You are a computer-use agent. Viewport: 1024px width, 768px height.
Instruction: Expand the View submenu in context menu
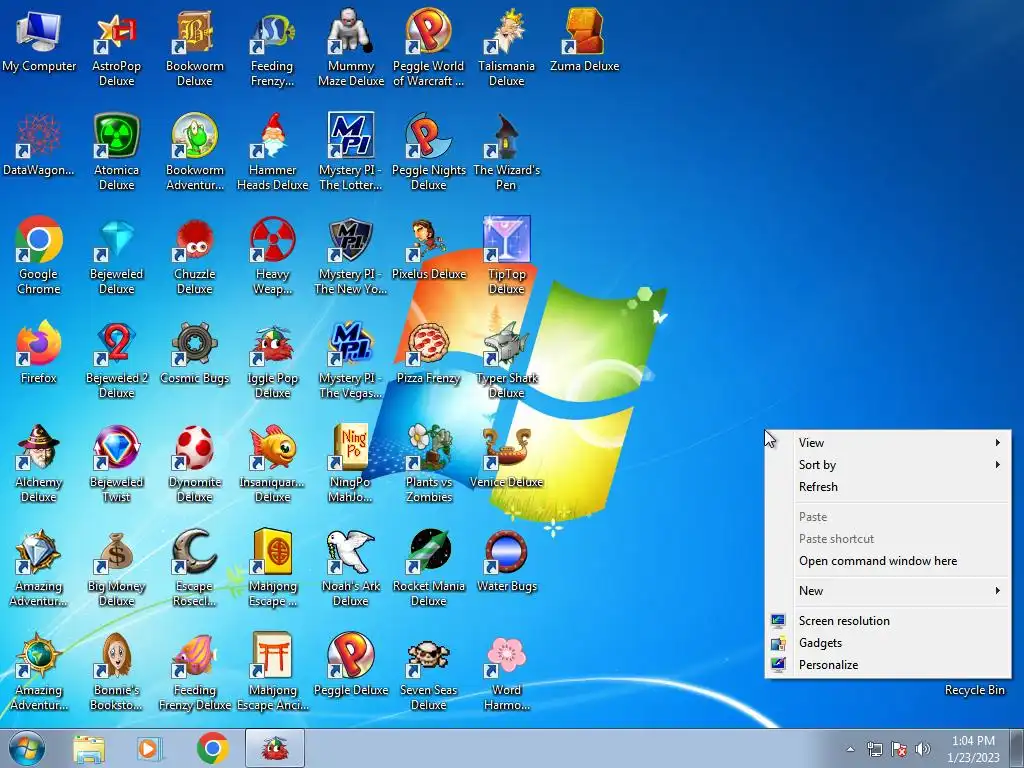888,443
